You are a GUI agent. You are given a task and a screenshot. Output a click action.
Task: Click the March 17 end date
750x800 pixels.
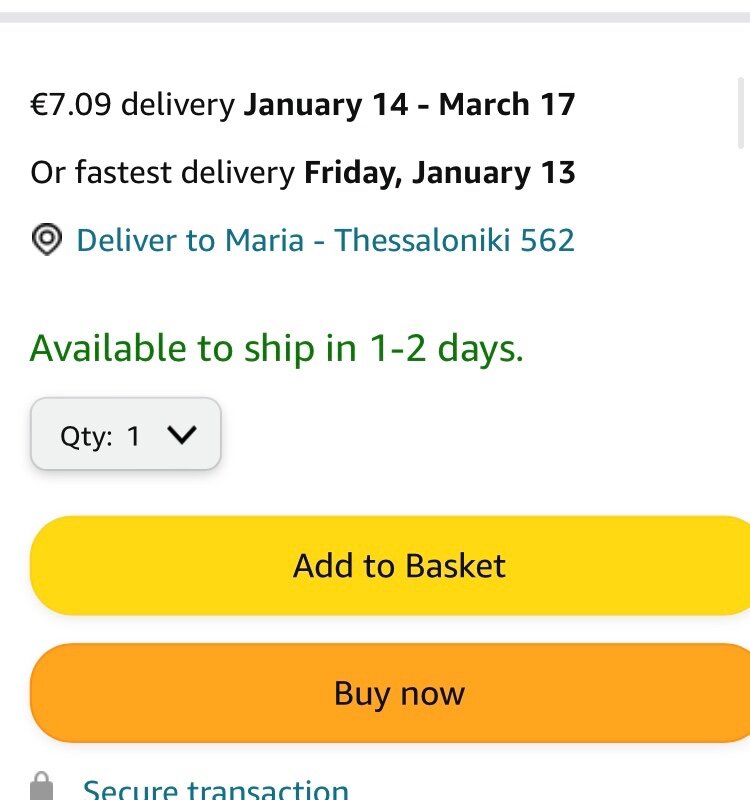tap(507, 105)
